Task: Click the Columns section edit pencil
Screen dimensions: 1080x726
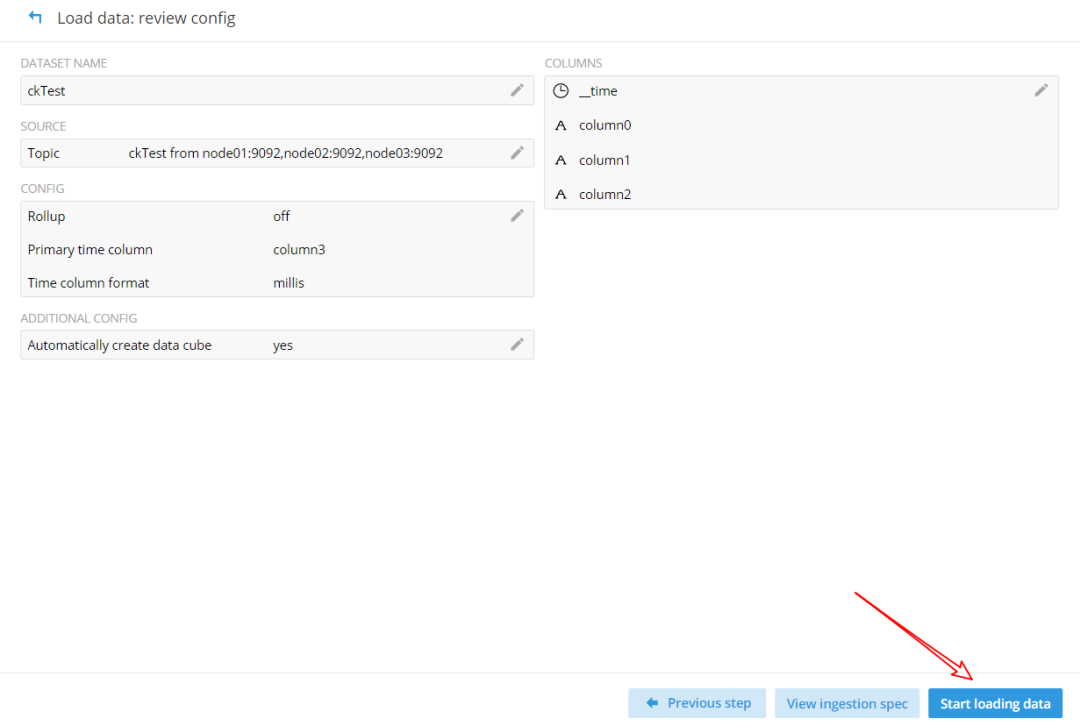Action: pos(1041,90)
